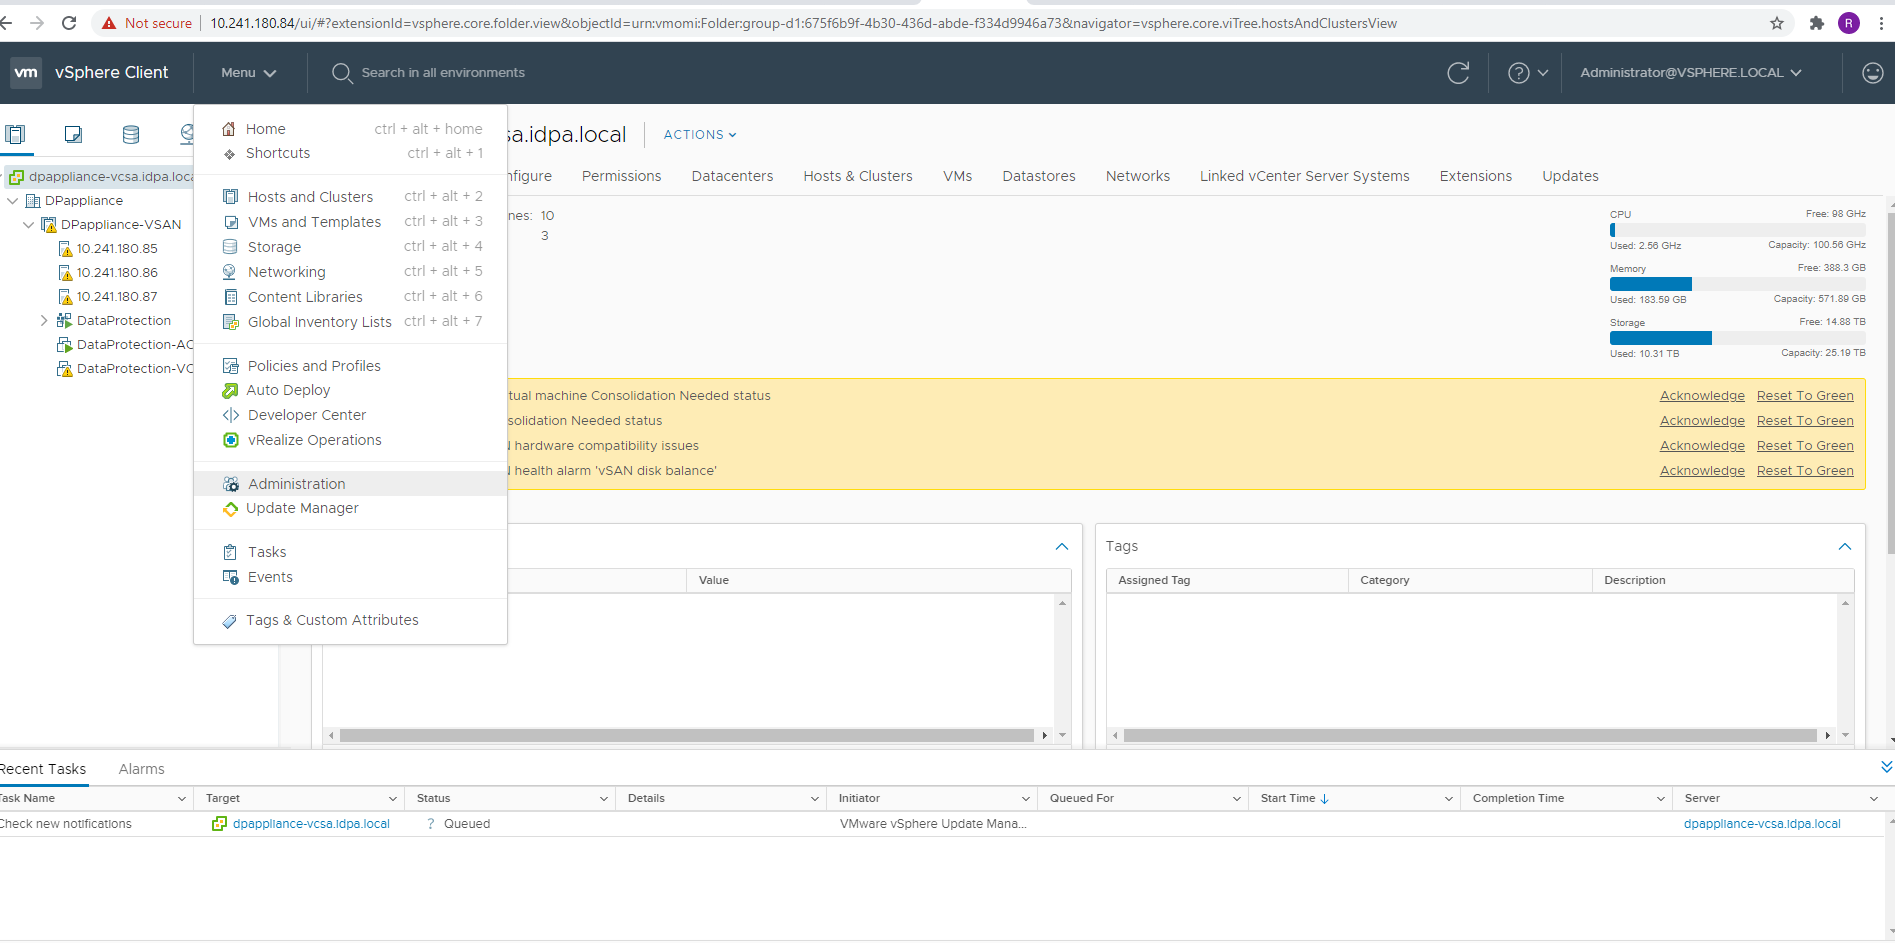The height and width of the screenshot is (943, 1895).
Task: Collapse the DPappliance-VSAN tree node
Action: click(28, 224)
